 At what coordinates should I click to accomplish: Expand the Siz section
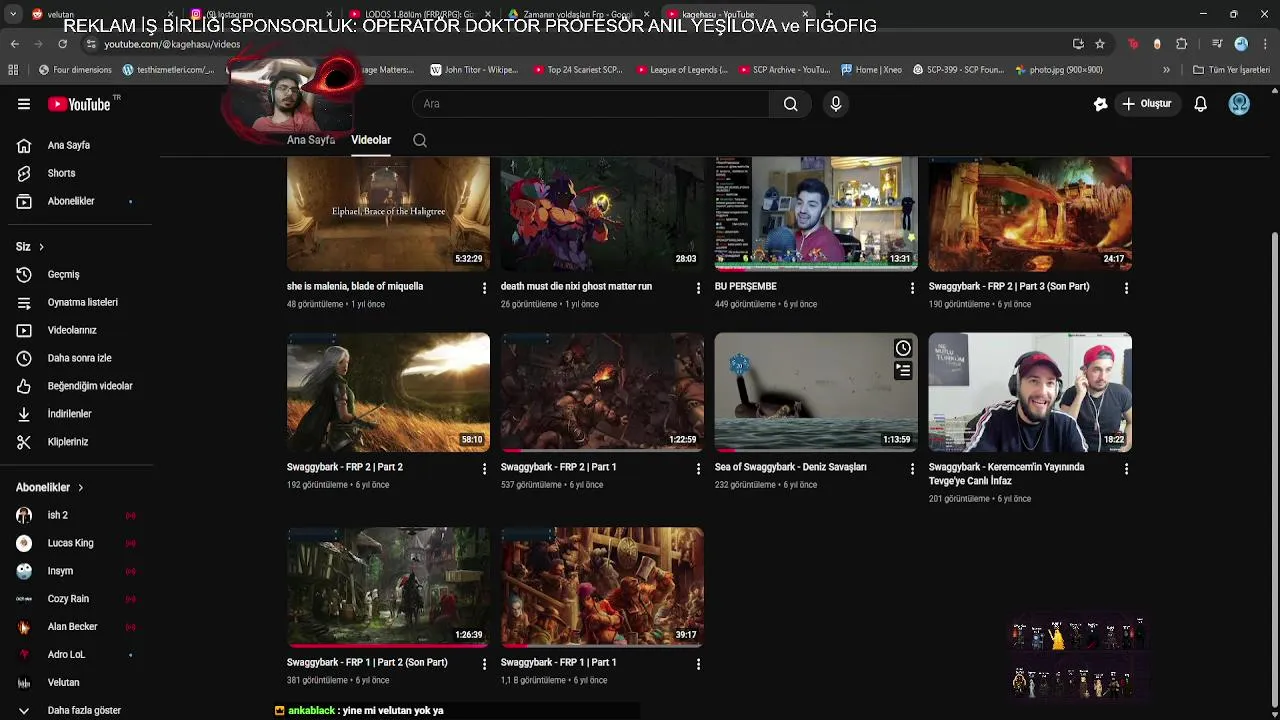click(30, 246)
